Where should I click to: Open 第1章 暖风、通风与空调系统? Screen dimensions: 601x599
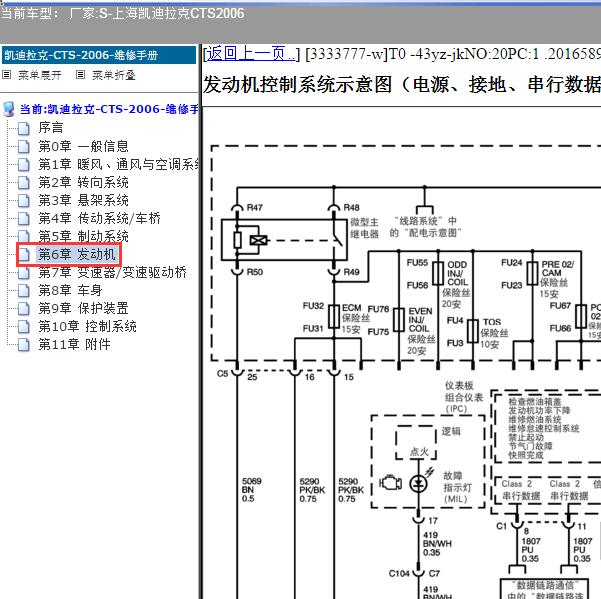pyautogui.click(x=118, y=164)
